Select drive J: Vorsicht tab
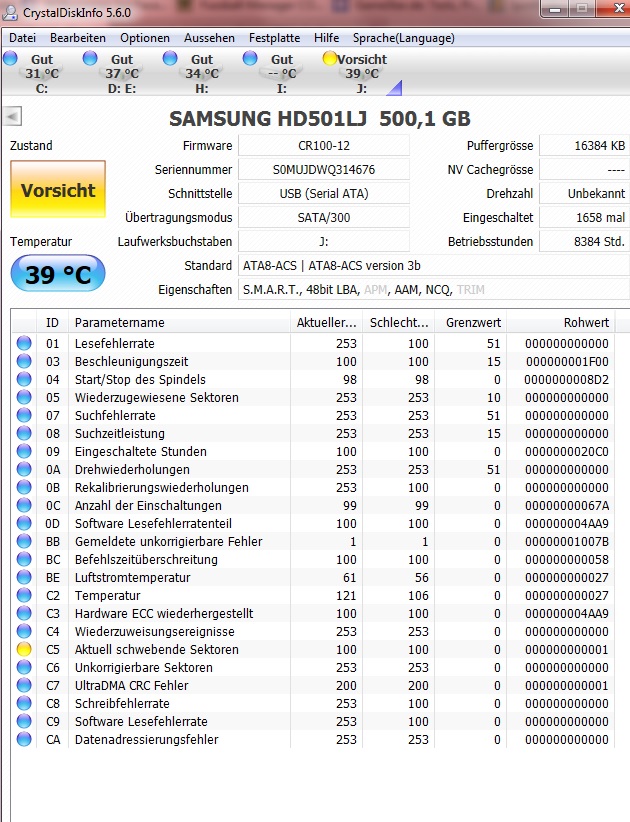 (x=362, y=73)
